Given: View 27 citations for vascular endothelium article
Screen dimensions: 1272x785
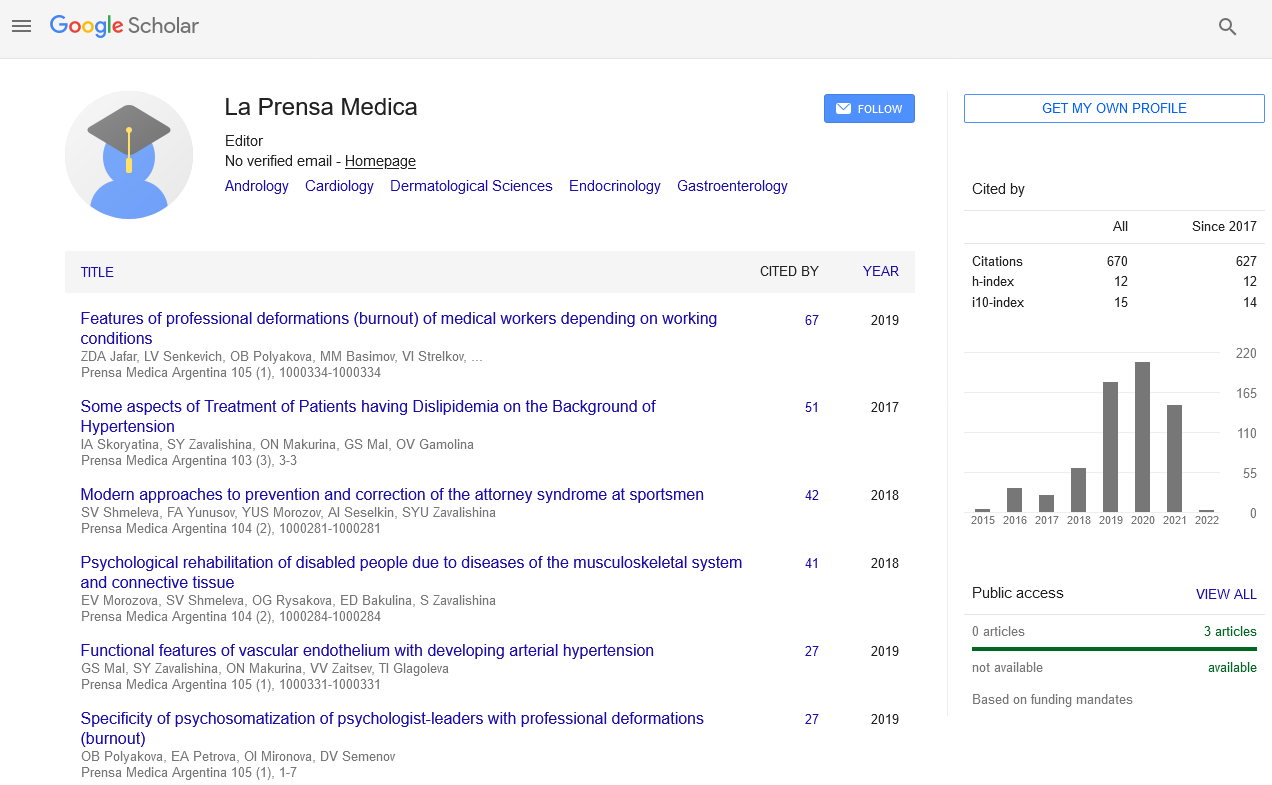Looking at the screenshot, I should pos(812,652).
